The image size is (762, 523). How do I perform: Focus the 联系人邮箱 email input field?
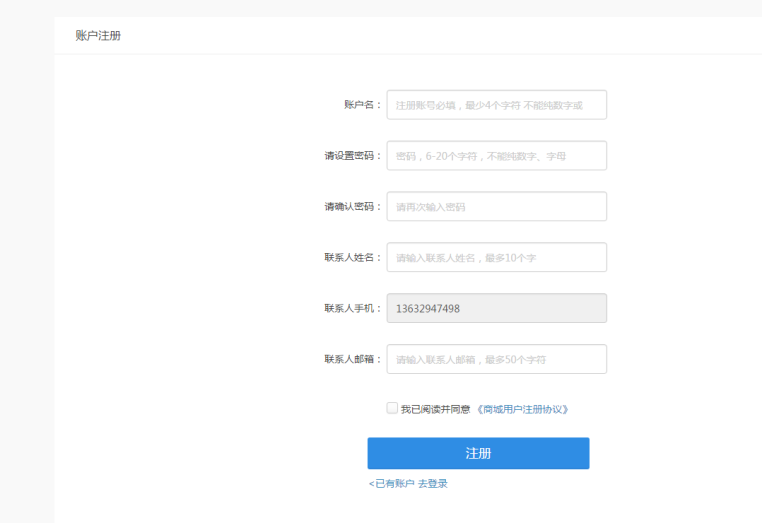pyautogui.click(x=496, y=360)
